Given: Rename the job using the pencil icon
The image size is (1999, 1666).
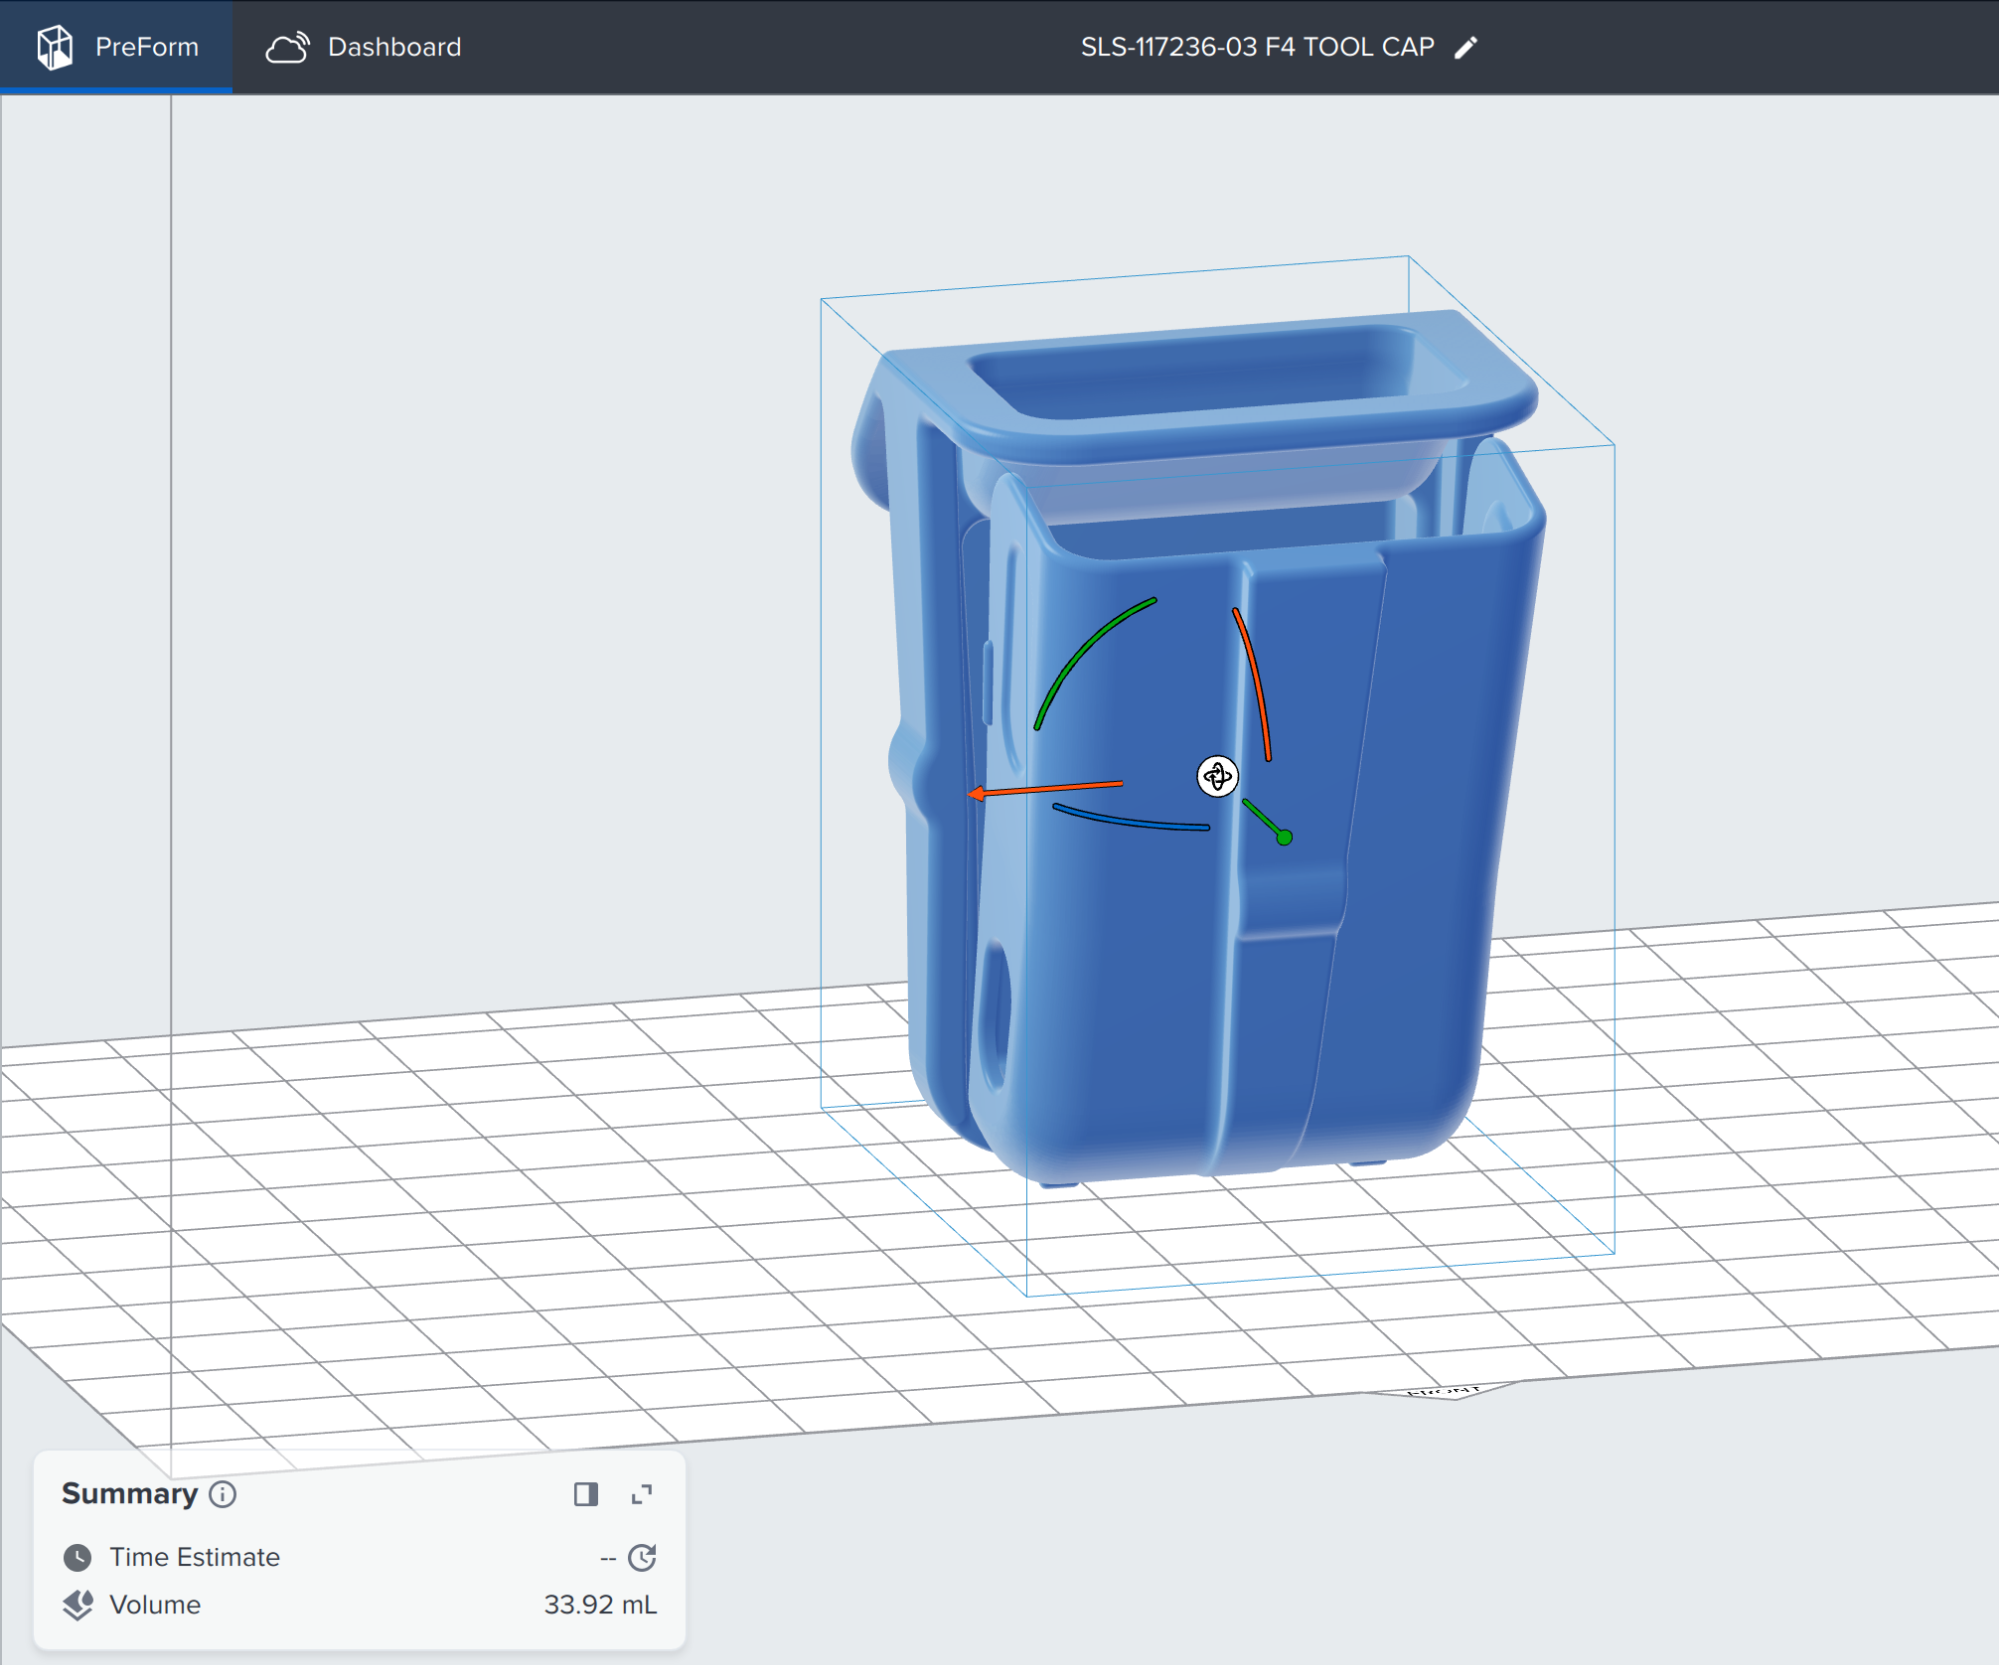Looking at the screenshot, I should point(1465,46).
